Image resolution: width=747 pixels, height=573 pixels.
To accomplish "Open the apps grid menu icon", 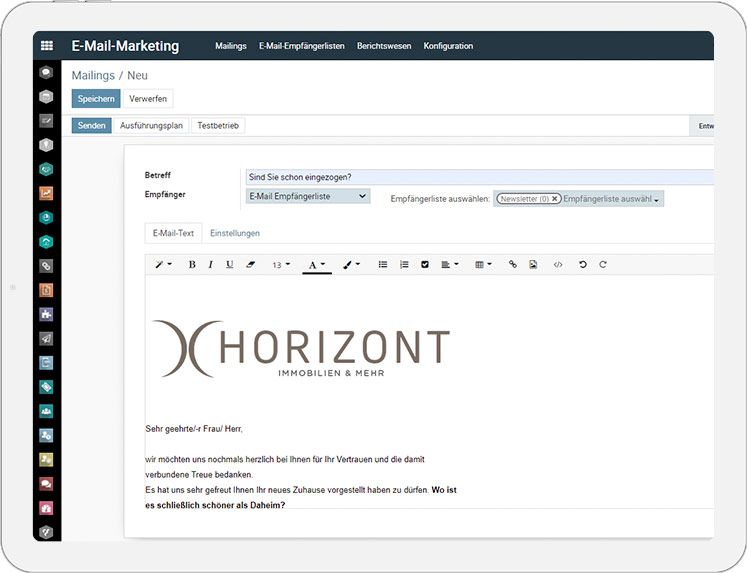I will click(x=47, y=46).
